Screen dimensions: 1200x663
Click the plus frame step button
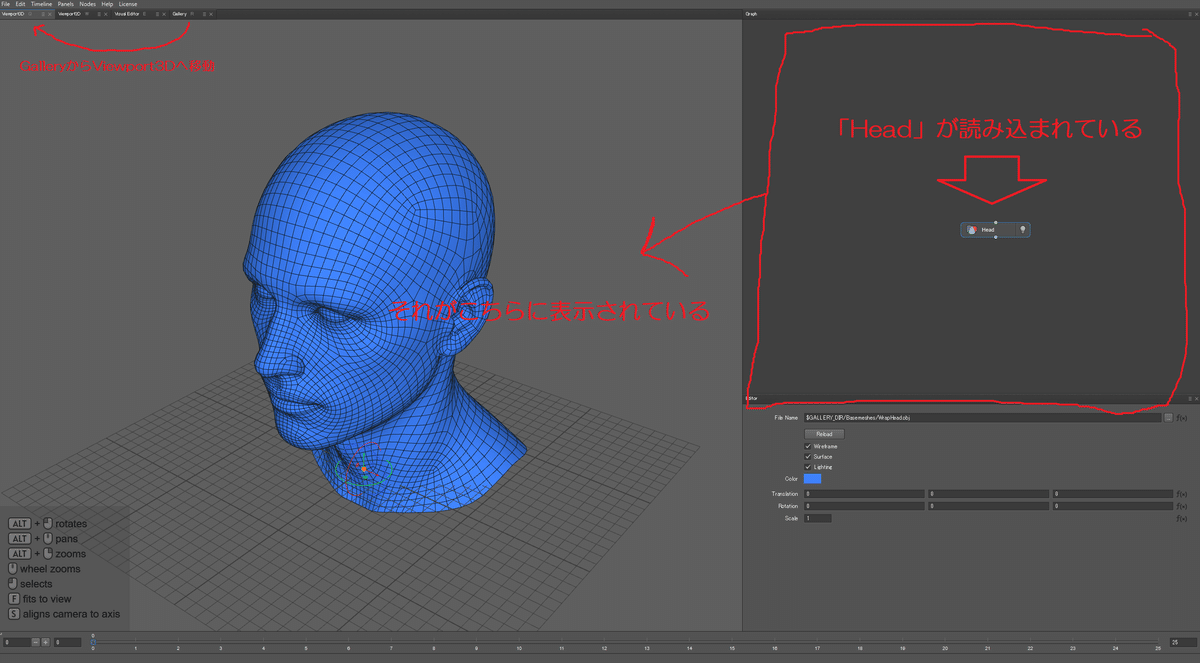point(46,642)
